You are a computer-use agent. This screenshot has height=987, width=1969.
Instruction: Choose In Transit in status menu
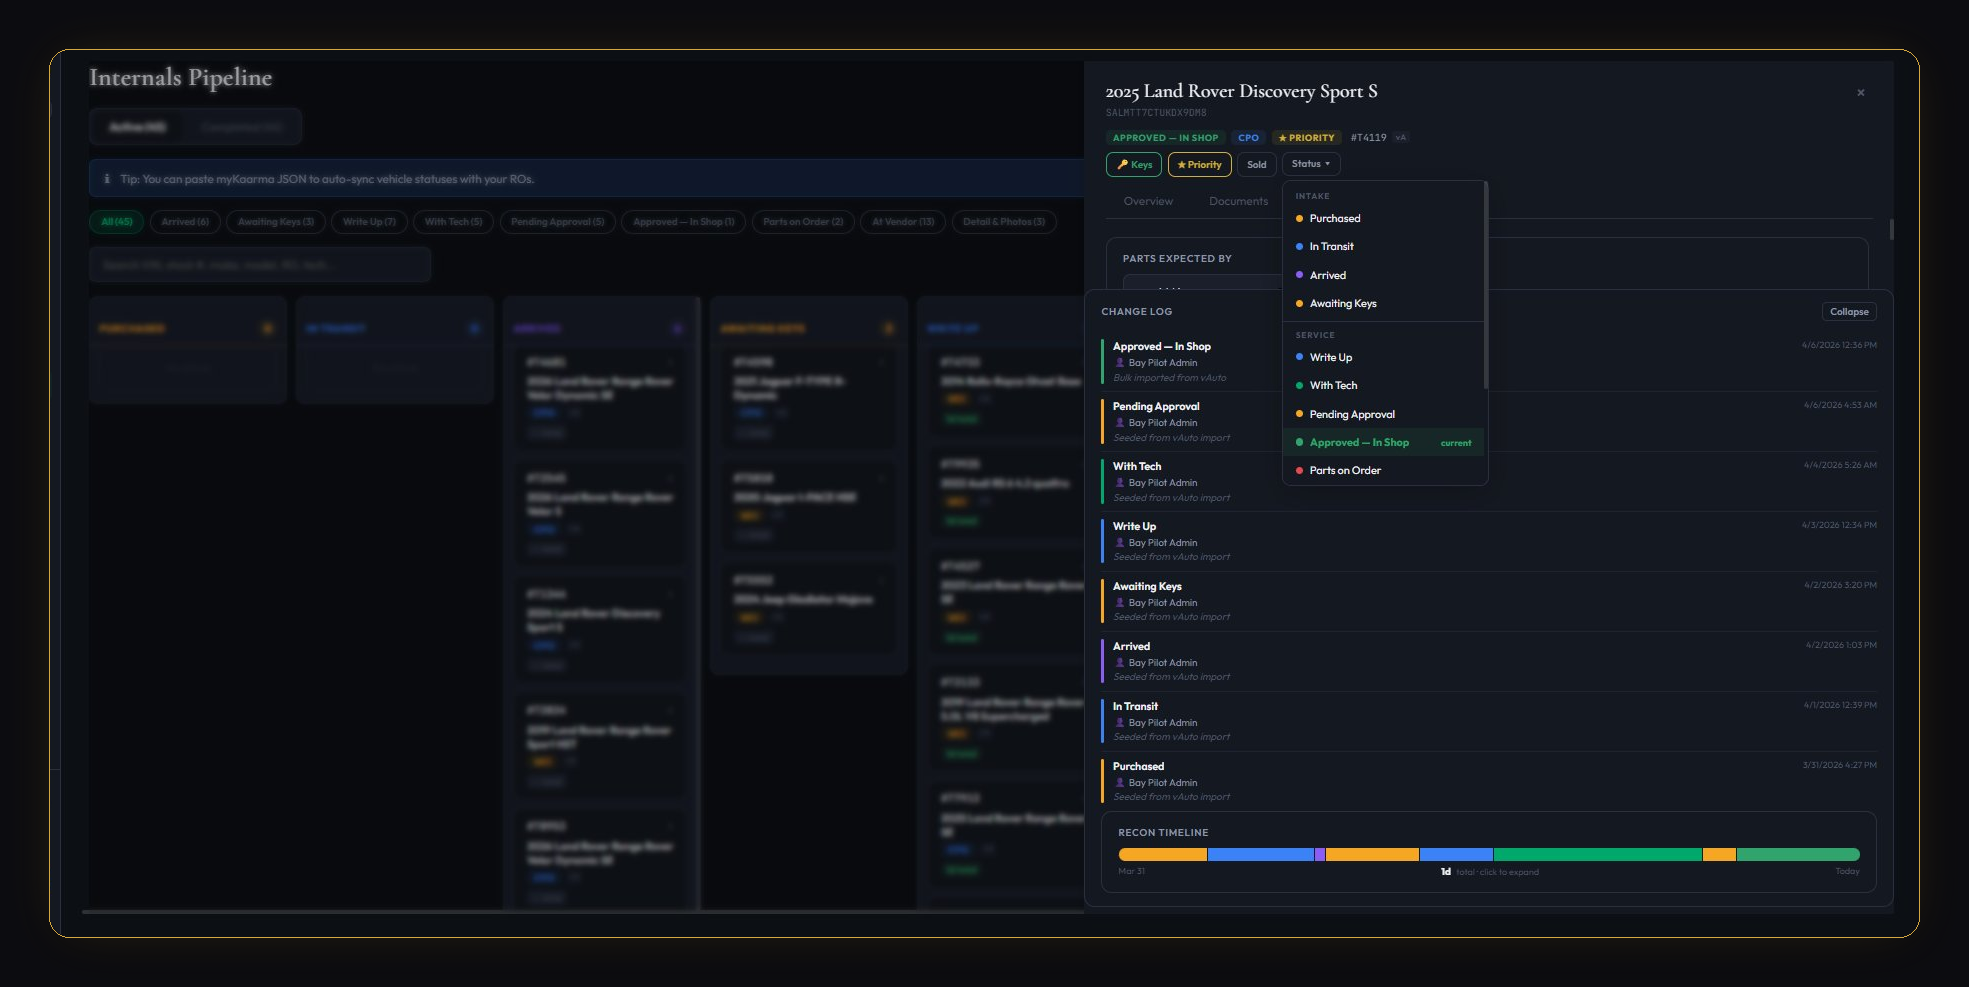point(1331,246)
